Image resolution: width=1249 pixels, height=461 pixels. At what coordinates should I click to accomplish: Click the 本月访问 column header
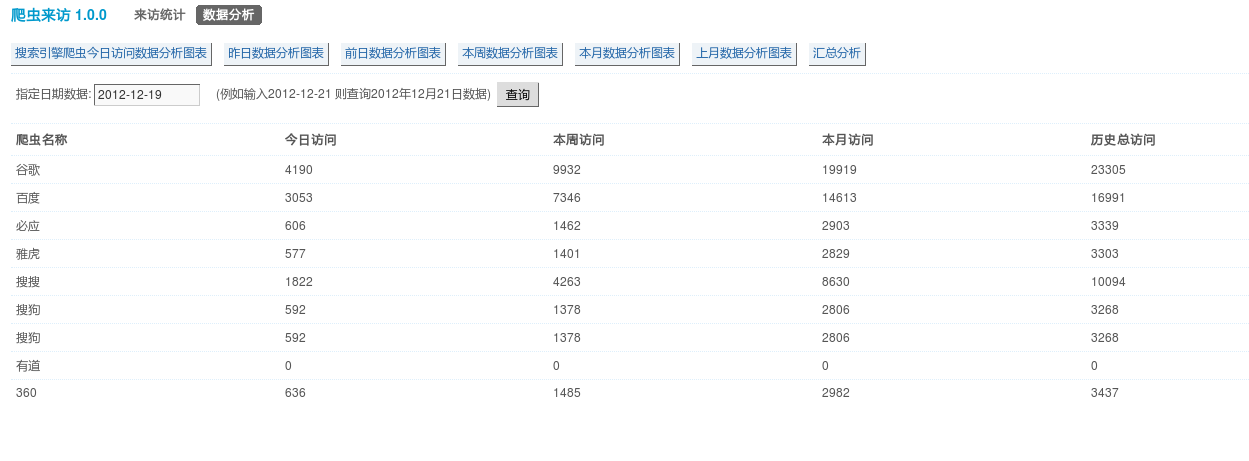847,140
